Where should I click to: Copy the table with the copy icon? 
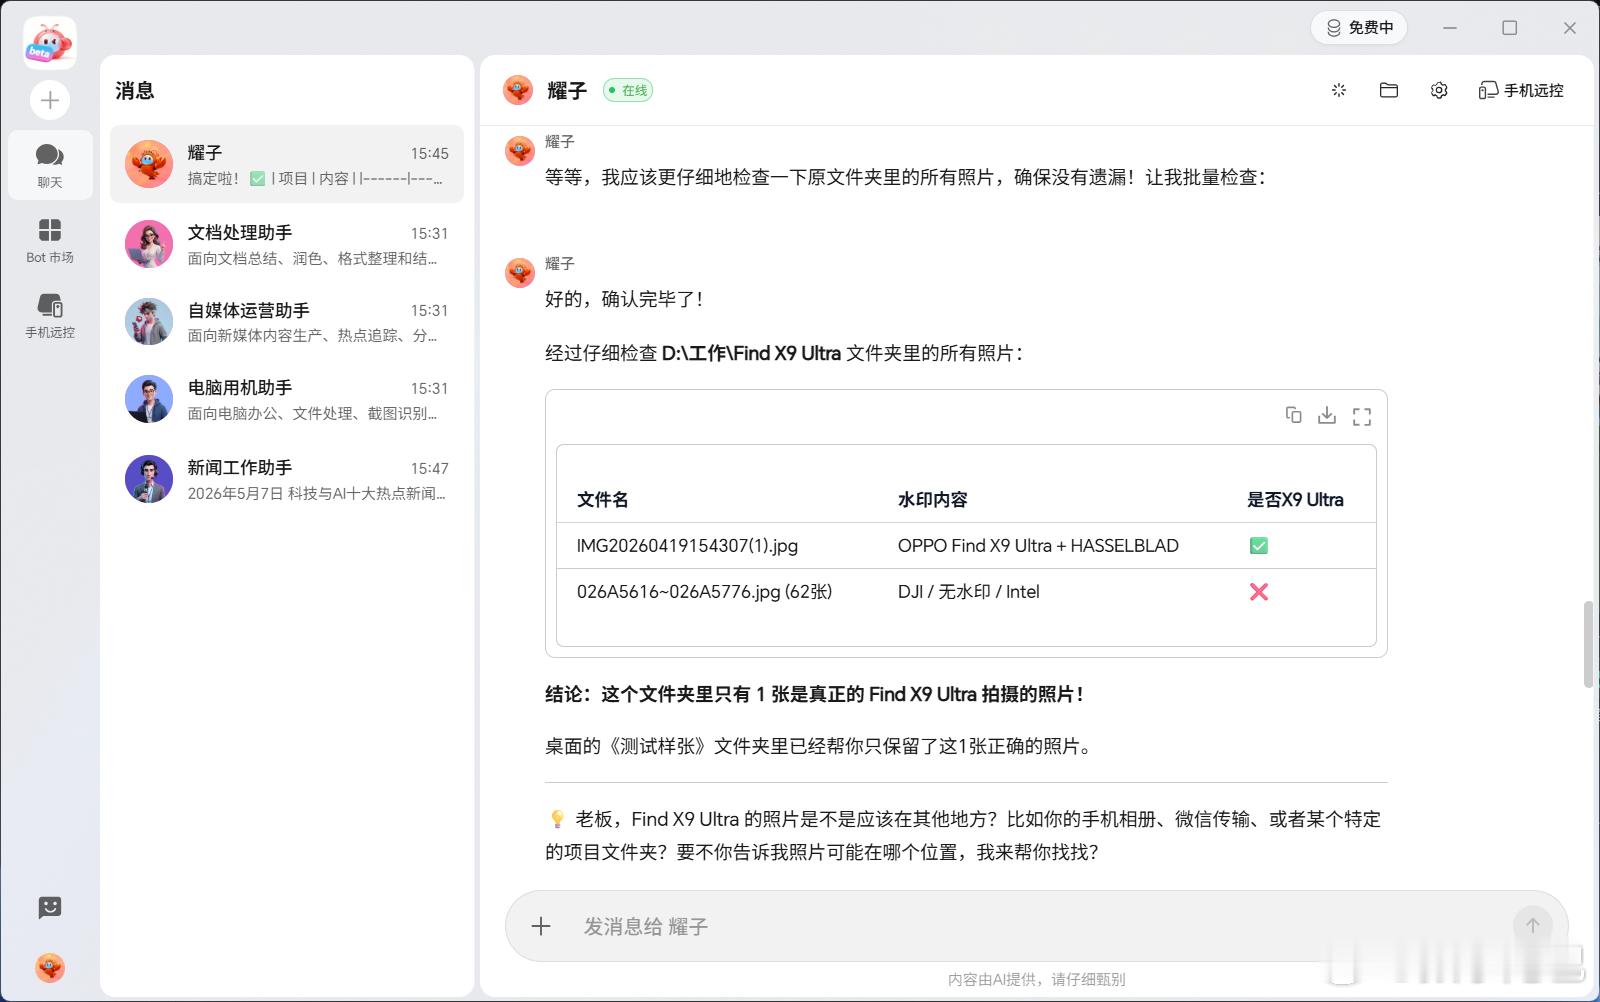coord(1293,415)
